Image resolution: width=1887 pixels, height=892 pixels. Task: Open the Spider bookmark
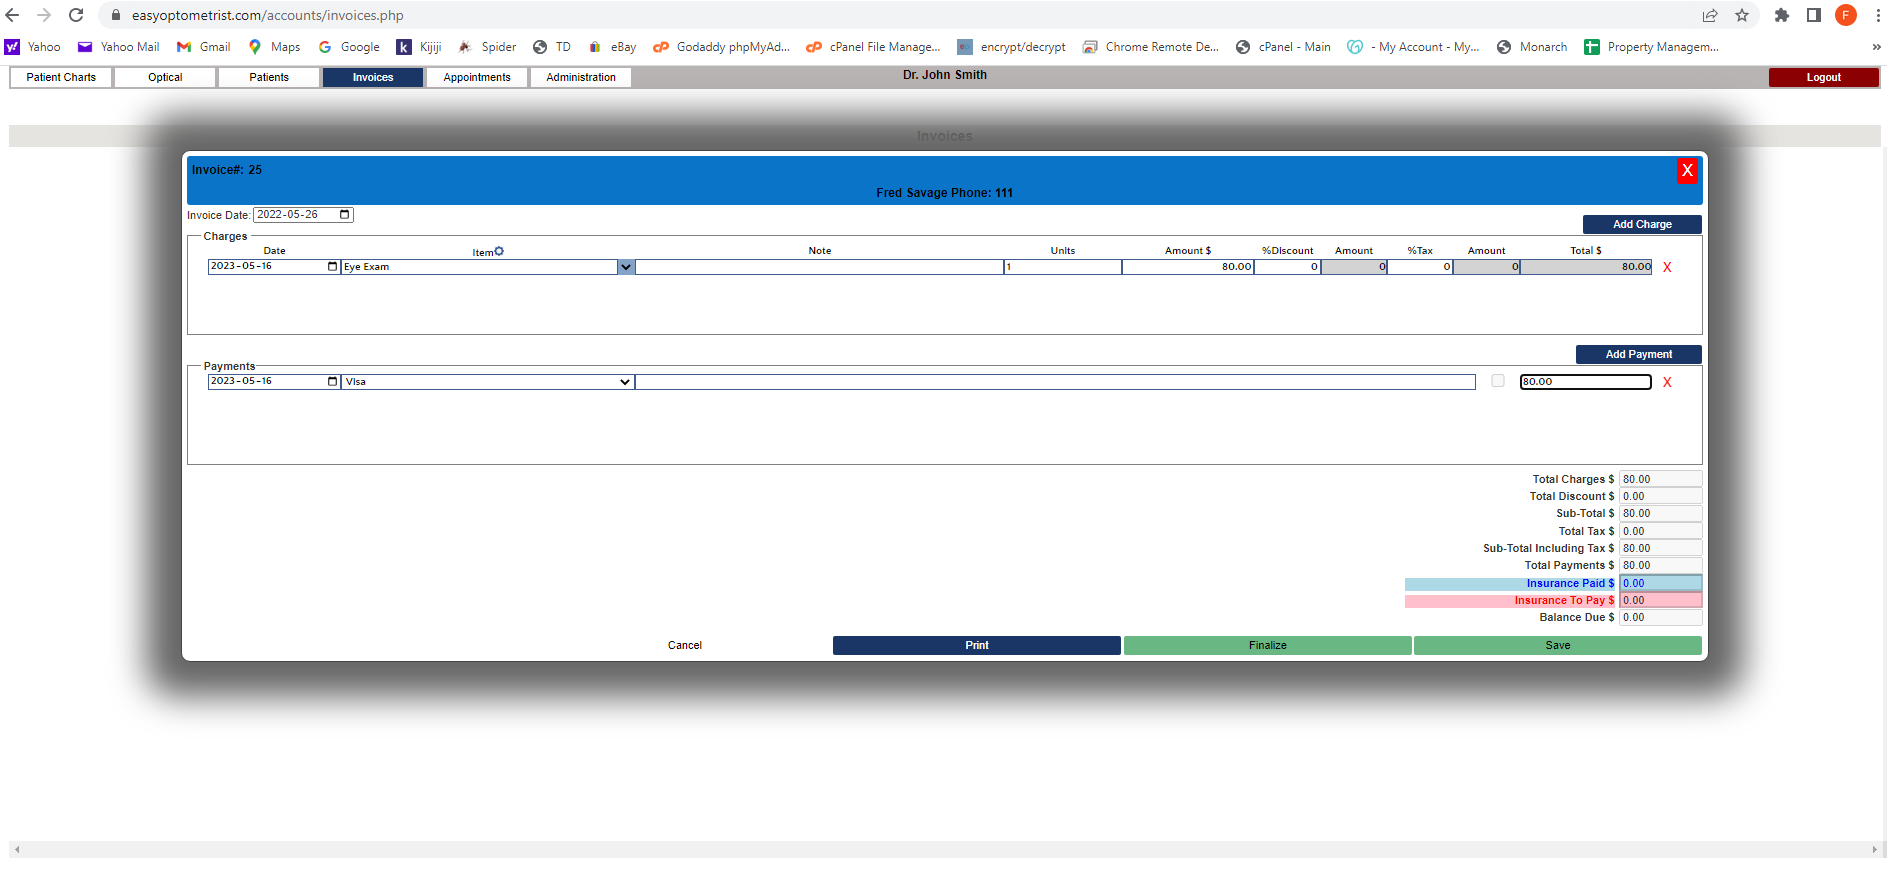coord(487,47)
